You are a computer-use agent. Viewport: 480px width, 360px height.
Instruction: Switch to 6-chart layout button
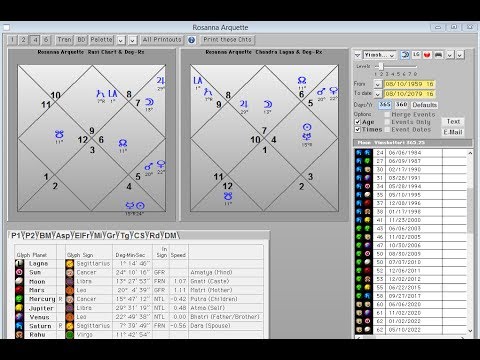46,40
